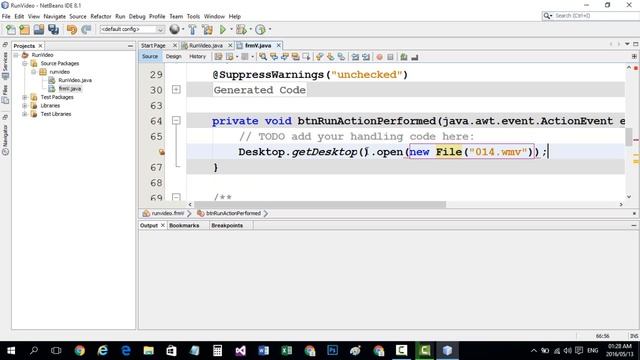Switch to the Bookmarks tab

[184, 225]
